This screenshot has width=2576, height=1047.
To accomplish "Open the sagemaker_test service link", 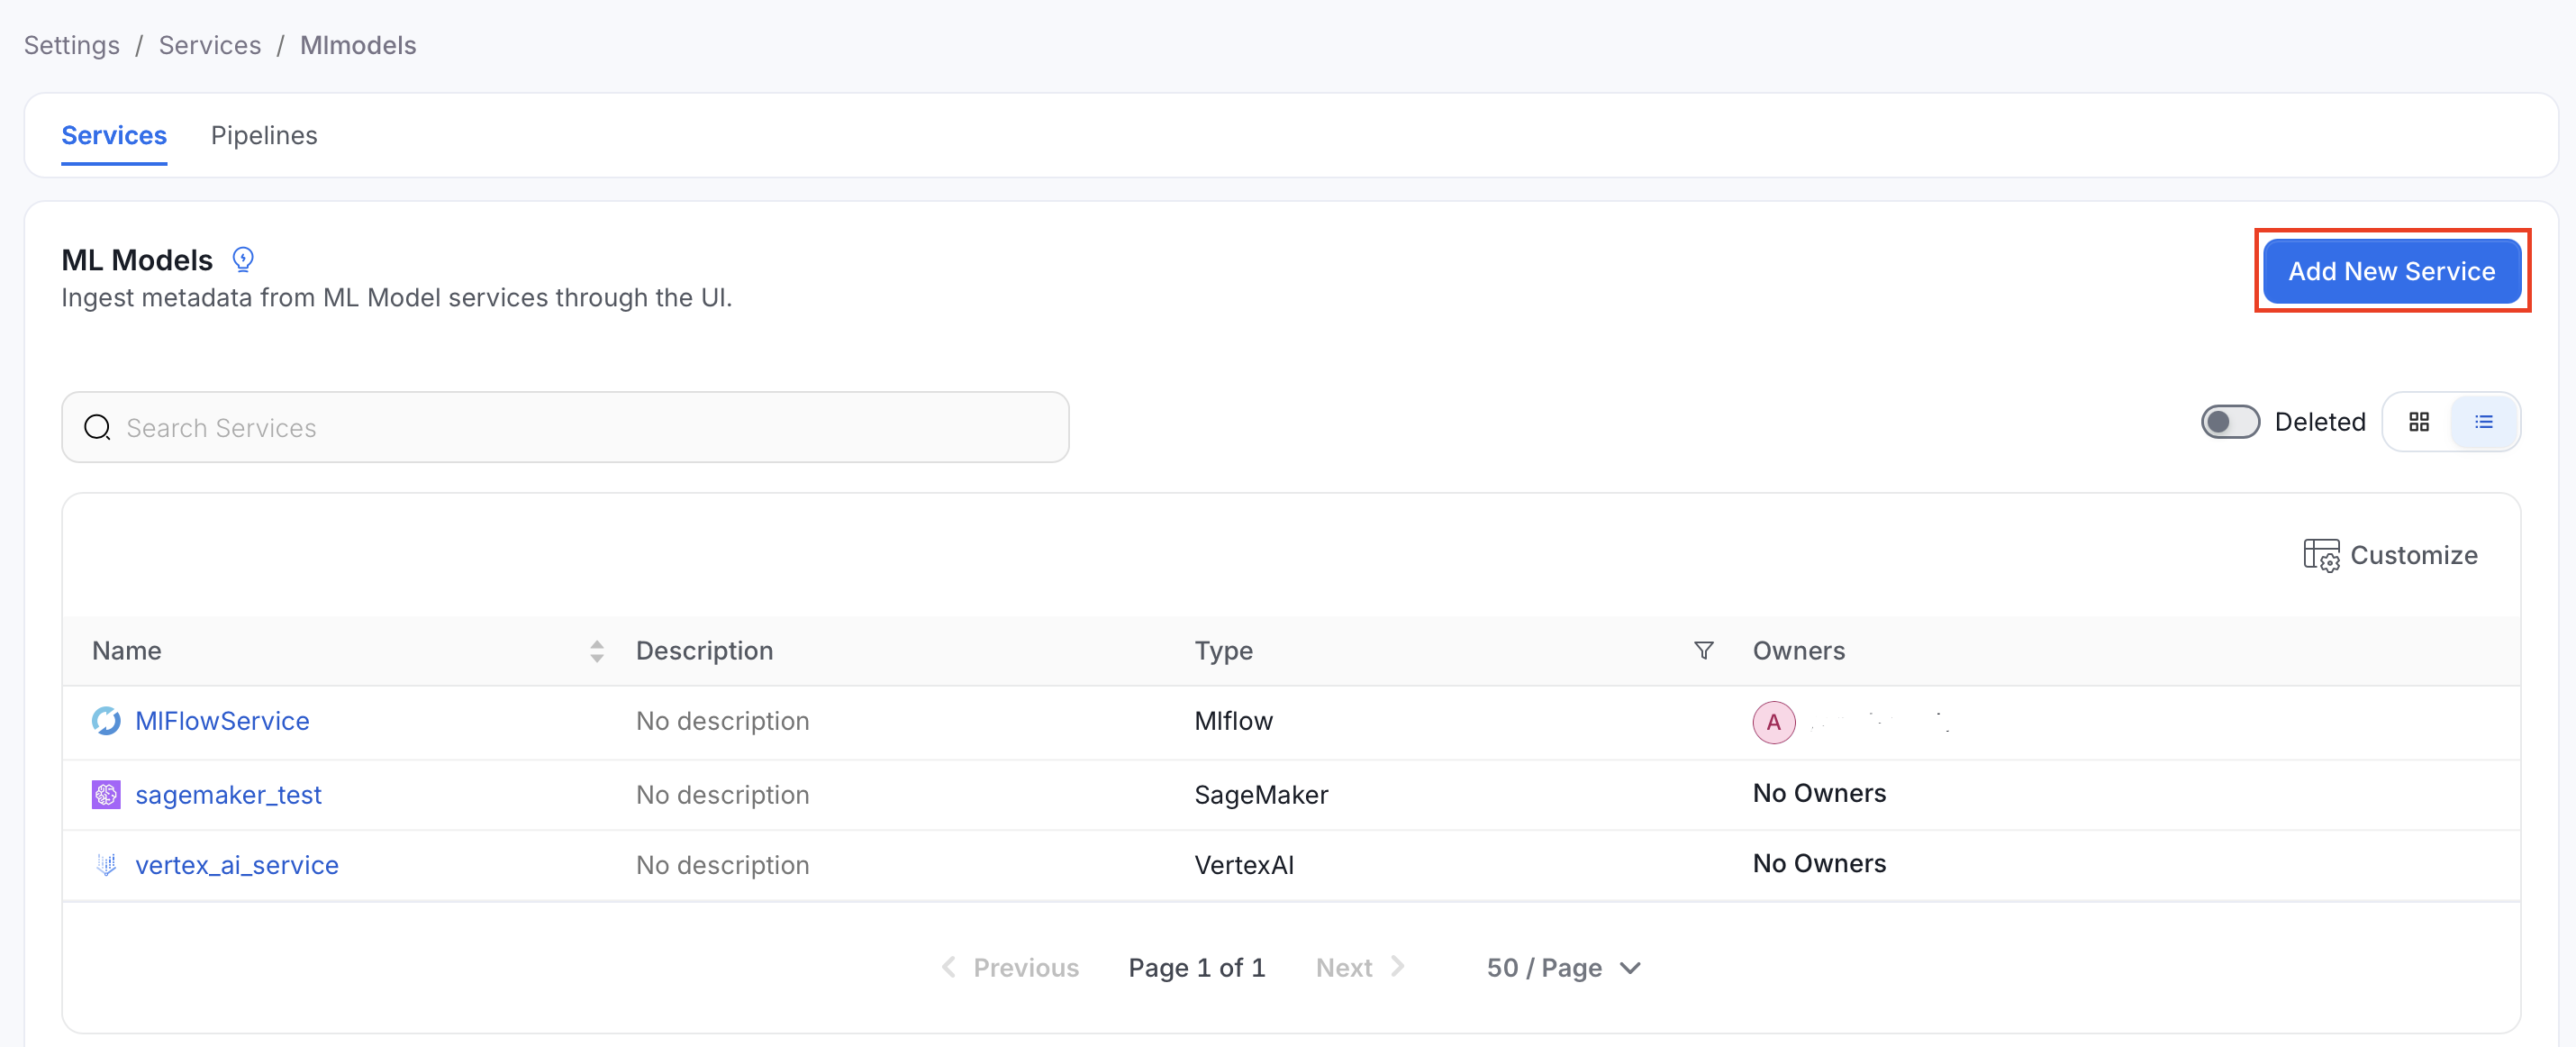I will (228, 795).
